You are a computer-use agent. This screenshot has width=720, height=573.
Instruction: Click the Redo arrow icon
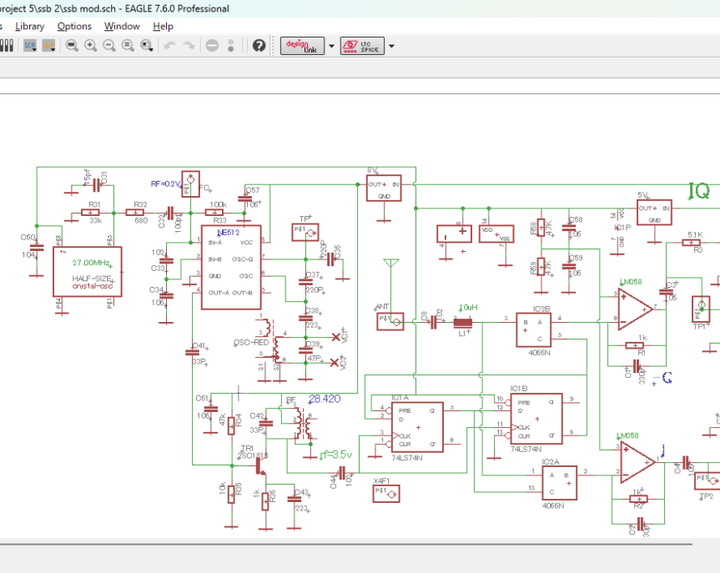[188, 46]
